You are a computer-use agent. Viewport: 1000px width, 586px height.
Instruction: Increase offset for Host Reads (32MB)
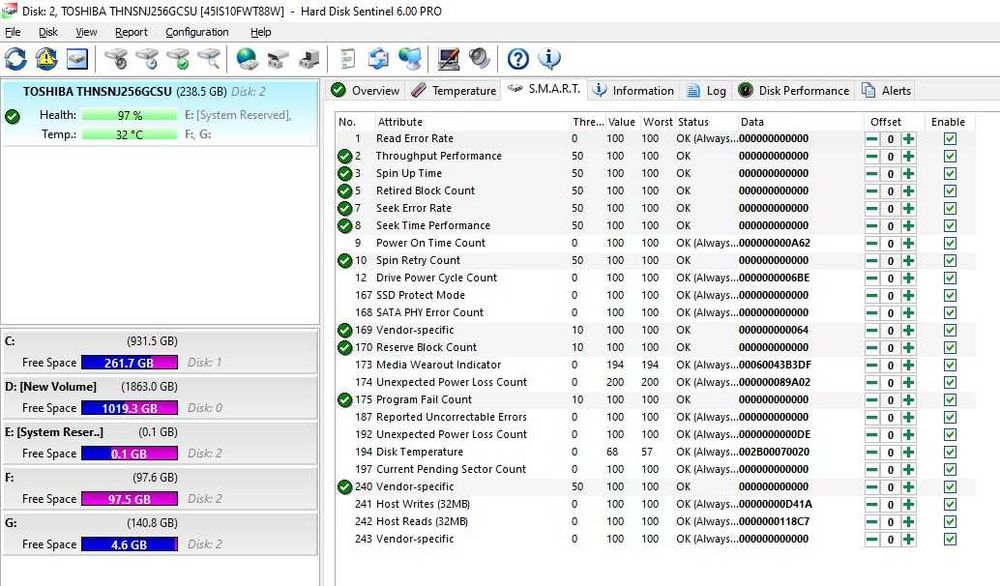908,522
